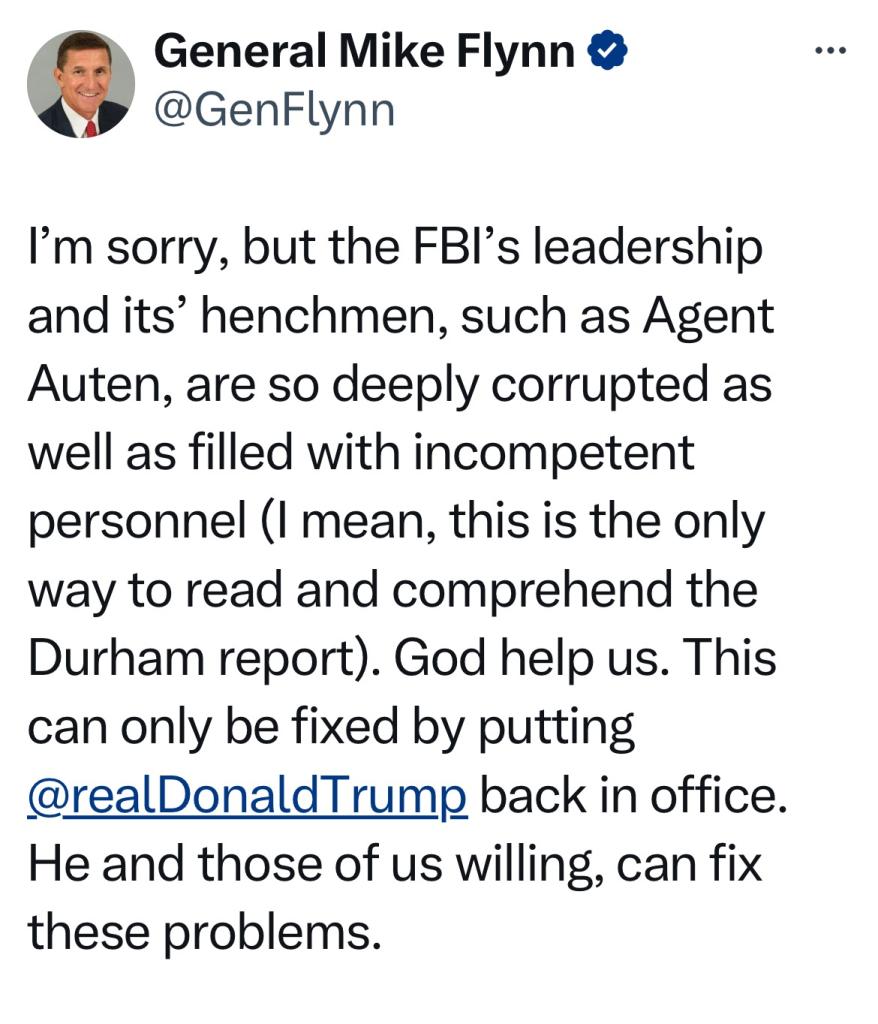This screenshot has height=1024, width=878.
Task: Click the text "back in office."
Action: [x=627, y=796]
